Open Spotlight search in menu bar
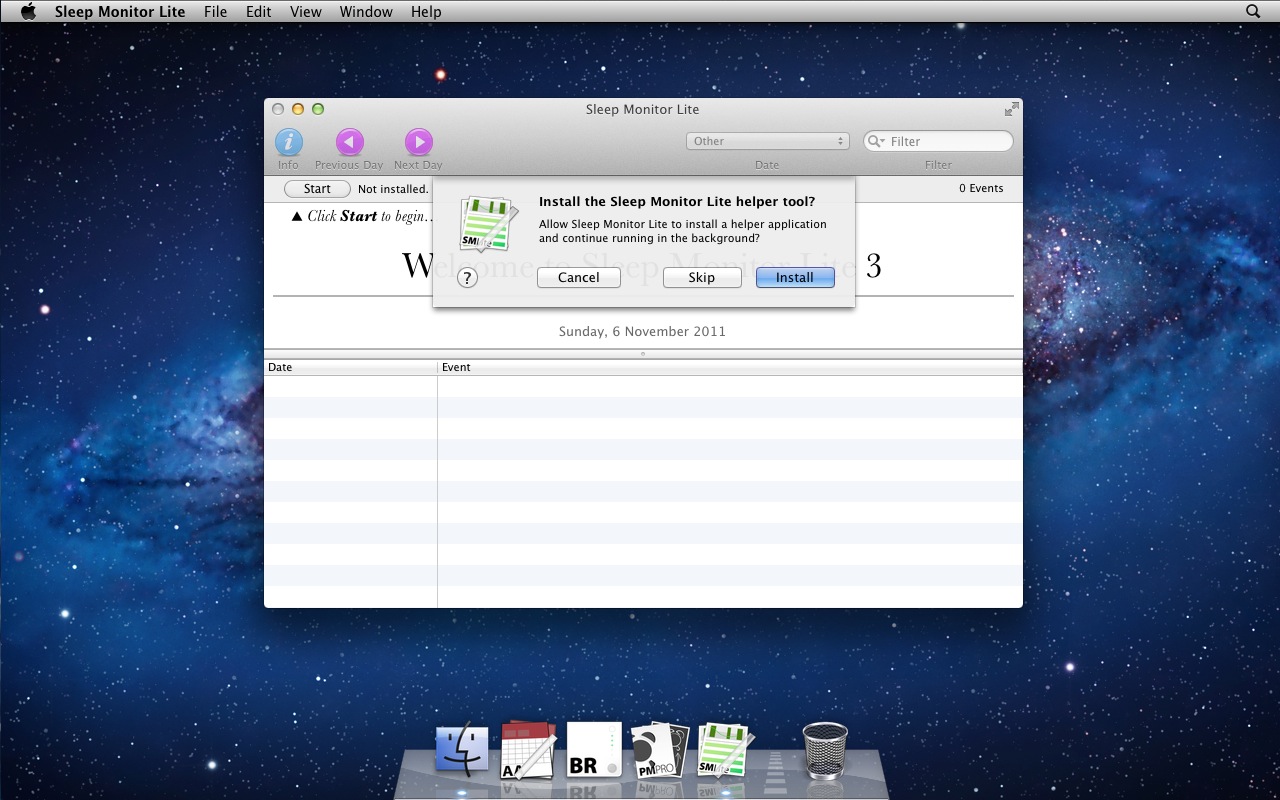This screenshot has height=800, width=1280. click(x=1253, y=11)
